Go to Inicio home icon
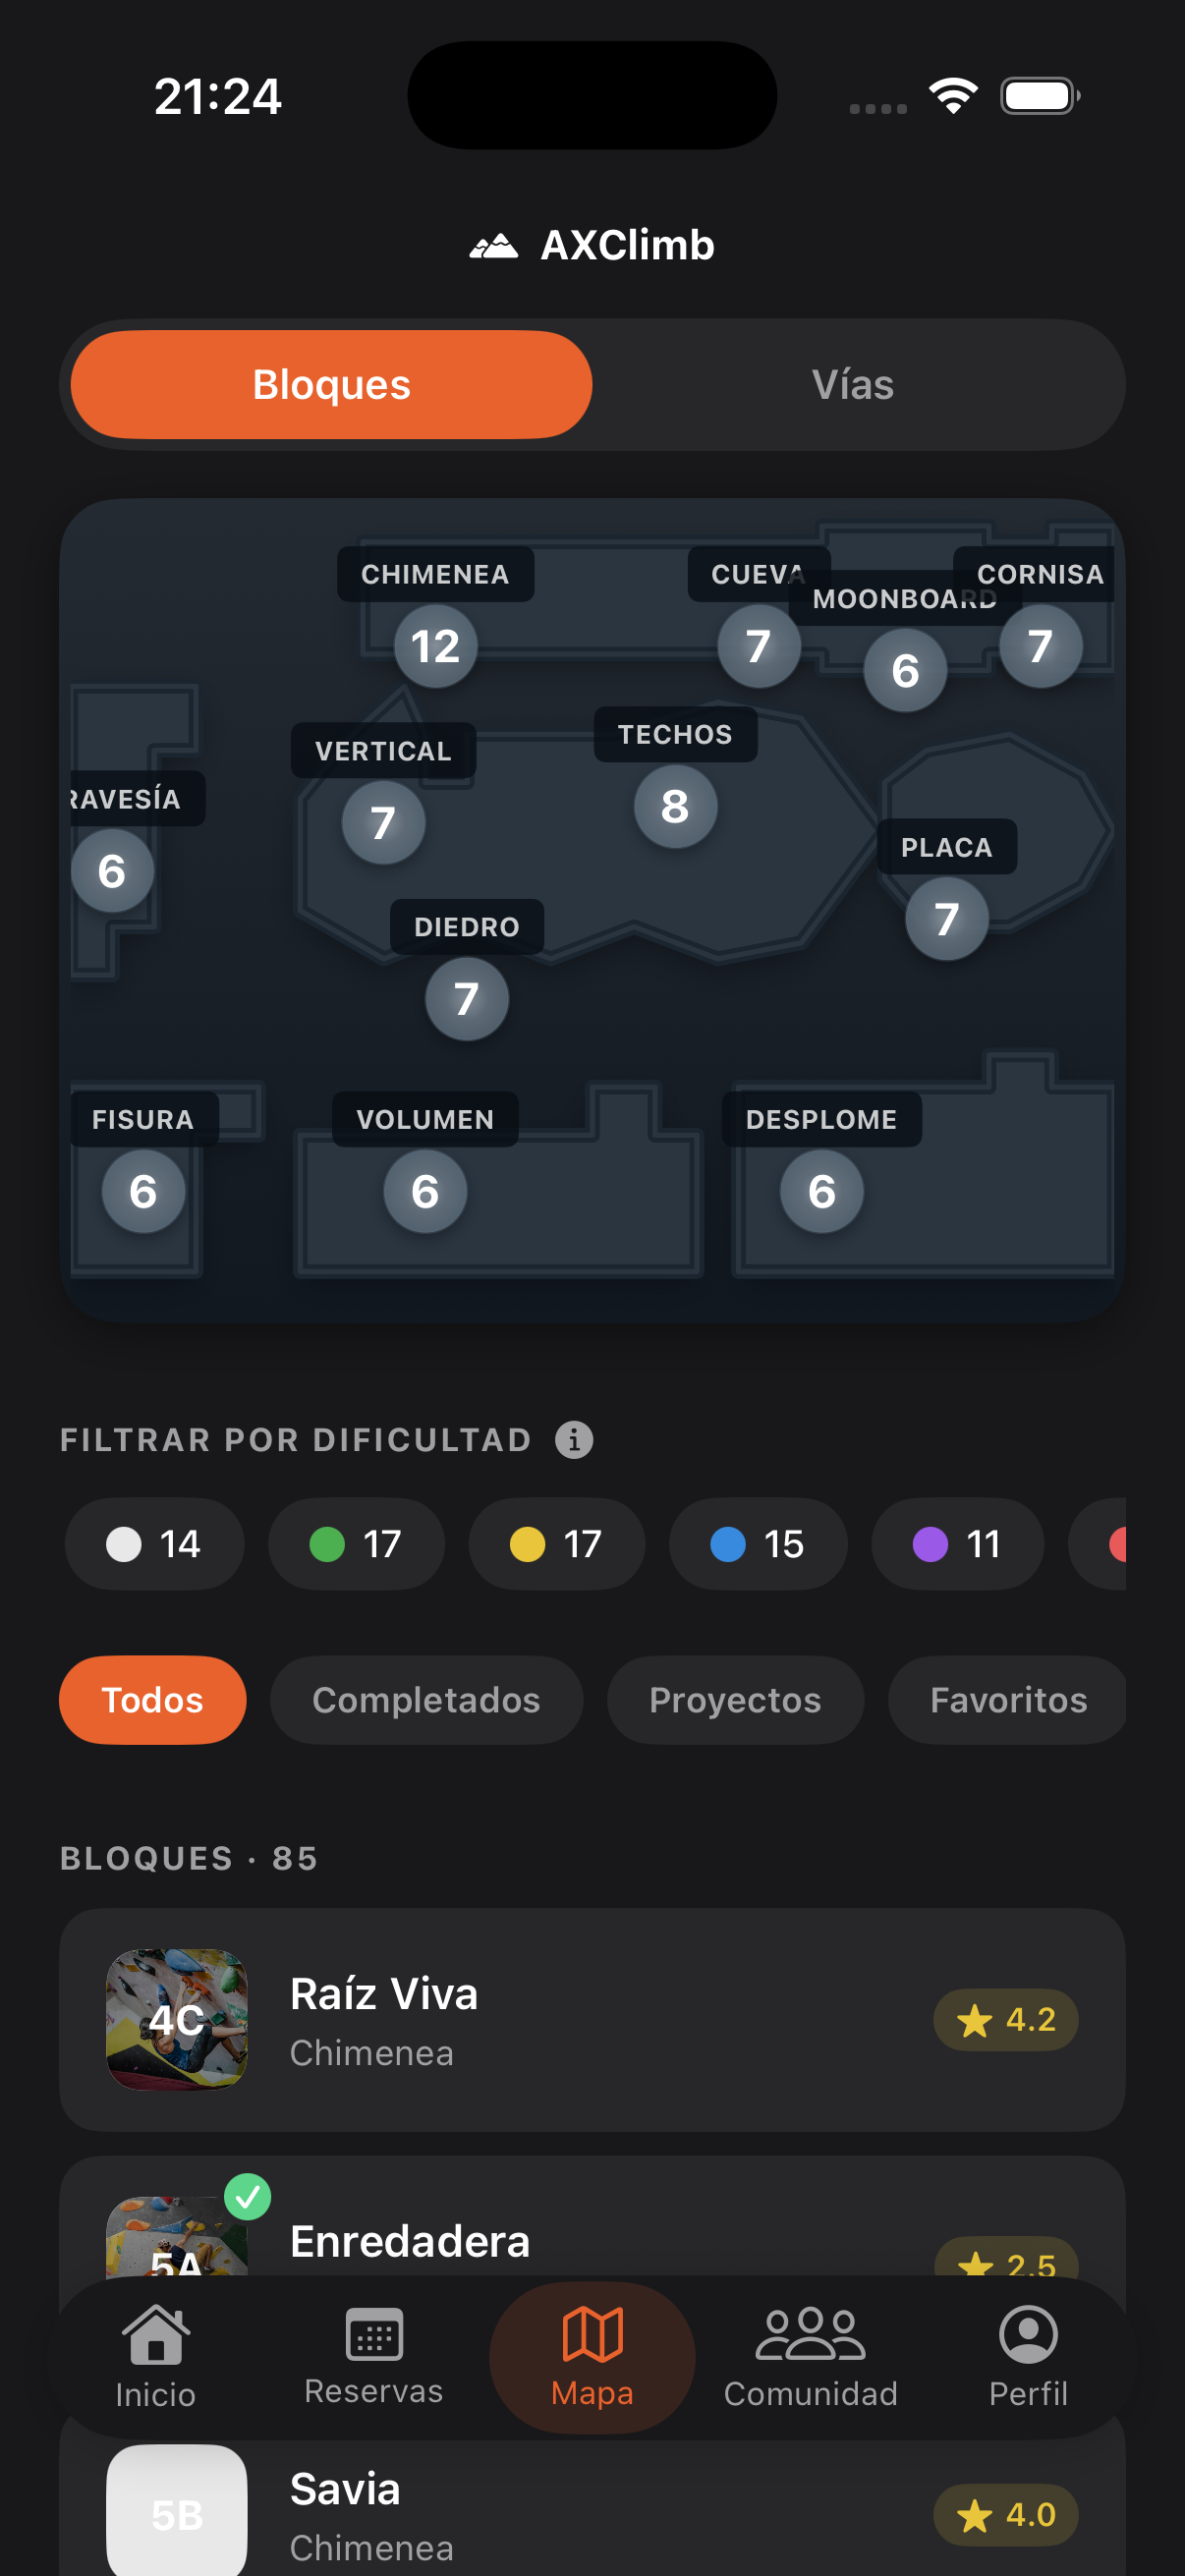Image resolution: width=1185 pixels, height=2576 pixels. (156, 2334)
